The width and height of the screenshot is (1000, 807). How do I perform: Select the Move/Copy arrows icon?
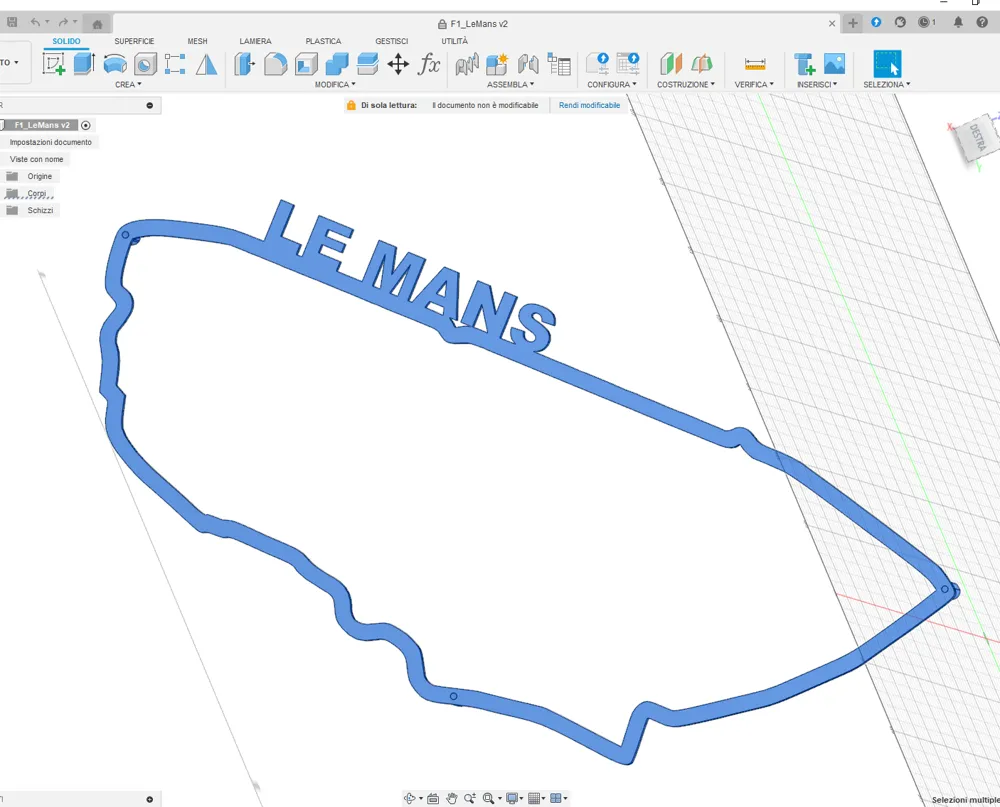coord(398,64)
